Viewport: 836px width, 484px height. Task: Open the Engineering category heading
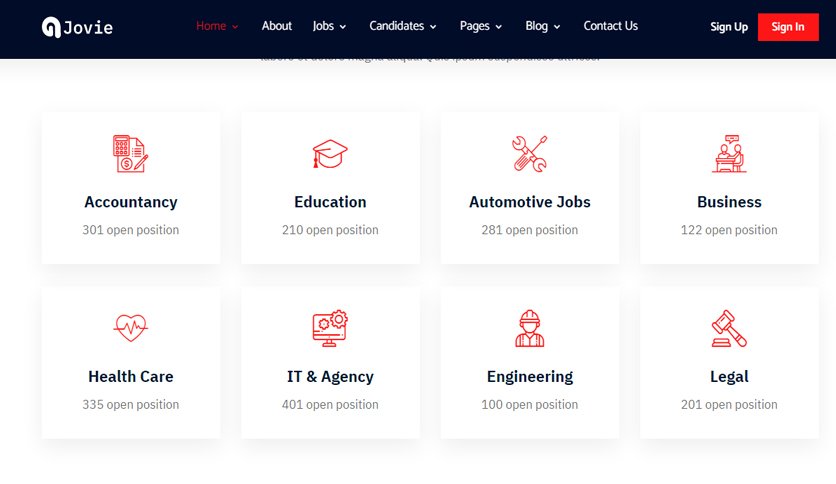click(529, 376)
